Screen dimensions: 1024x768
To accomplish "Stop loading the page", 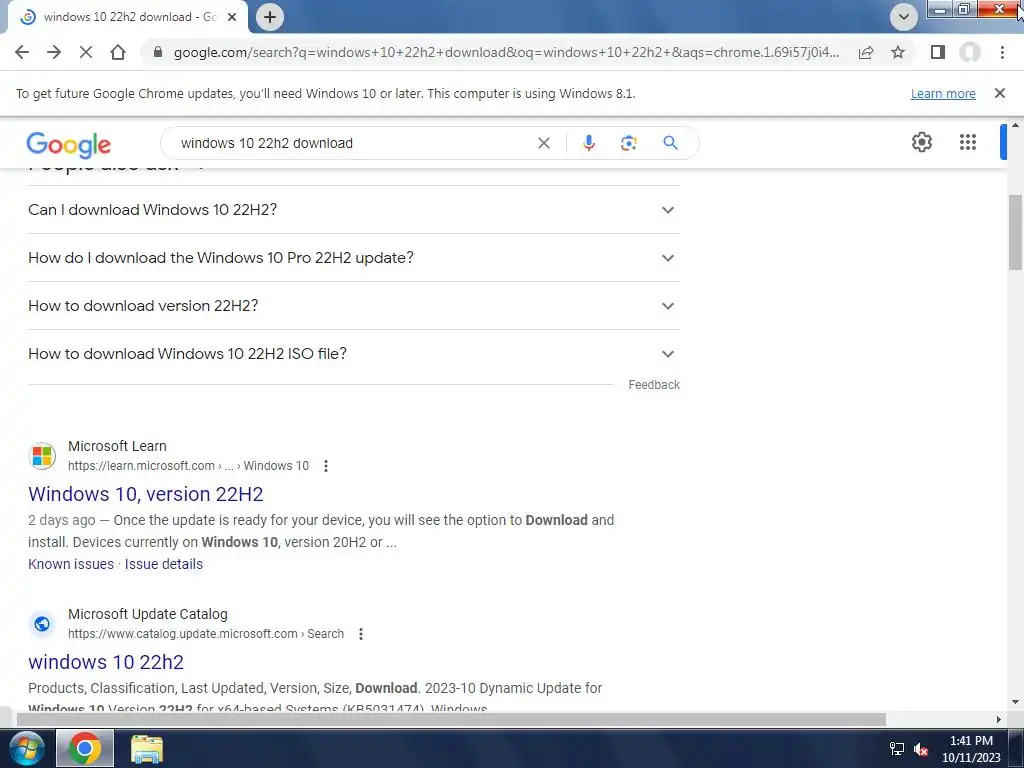I will (86, 52).
